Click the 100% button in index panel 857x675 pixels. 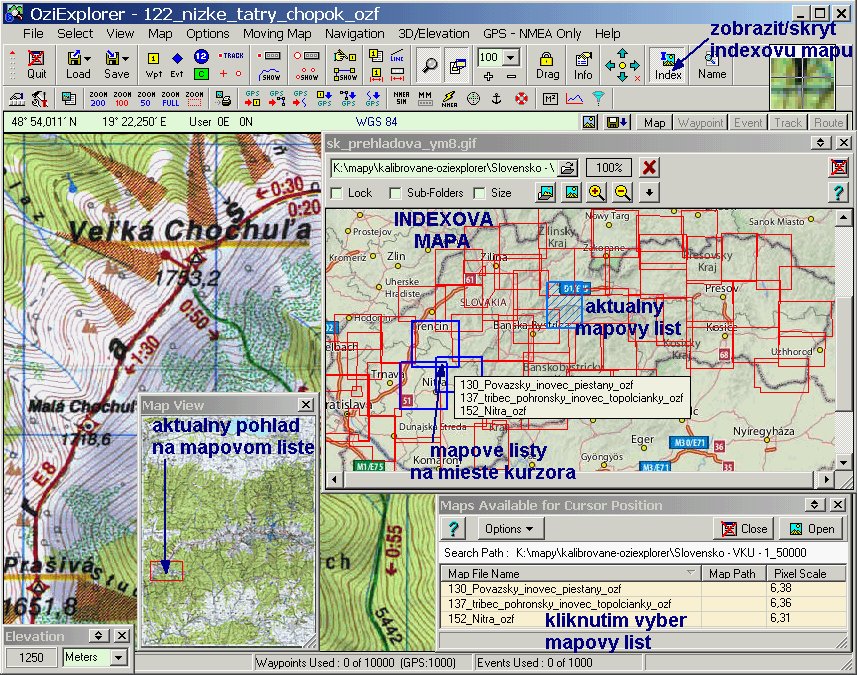(x=609, y=167)
